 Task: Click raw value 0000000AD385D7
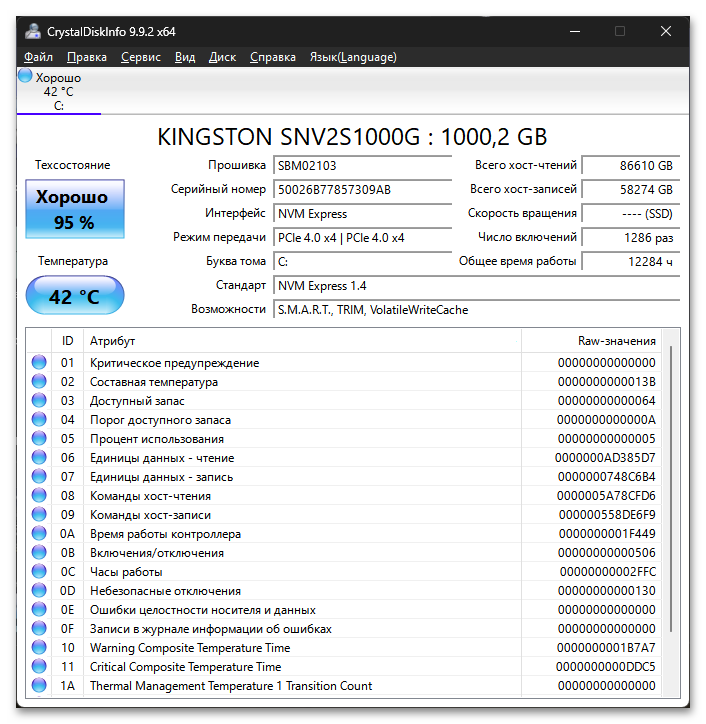pyautogui.click(x=605, y=458)
